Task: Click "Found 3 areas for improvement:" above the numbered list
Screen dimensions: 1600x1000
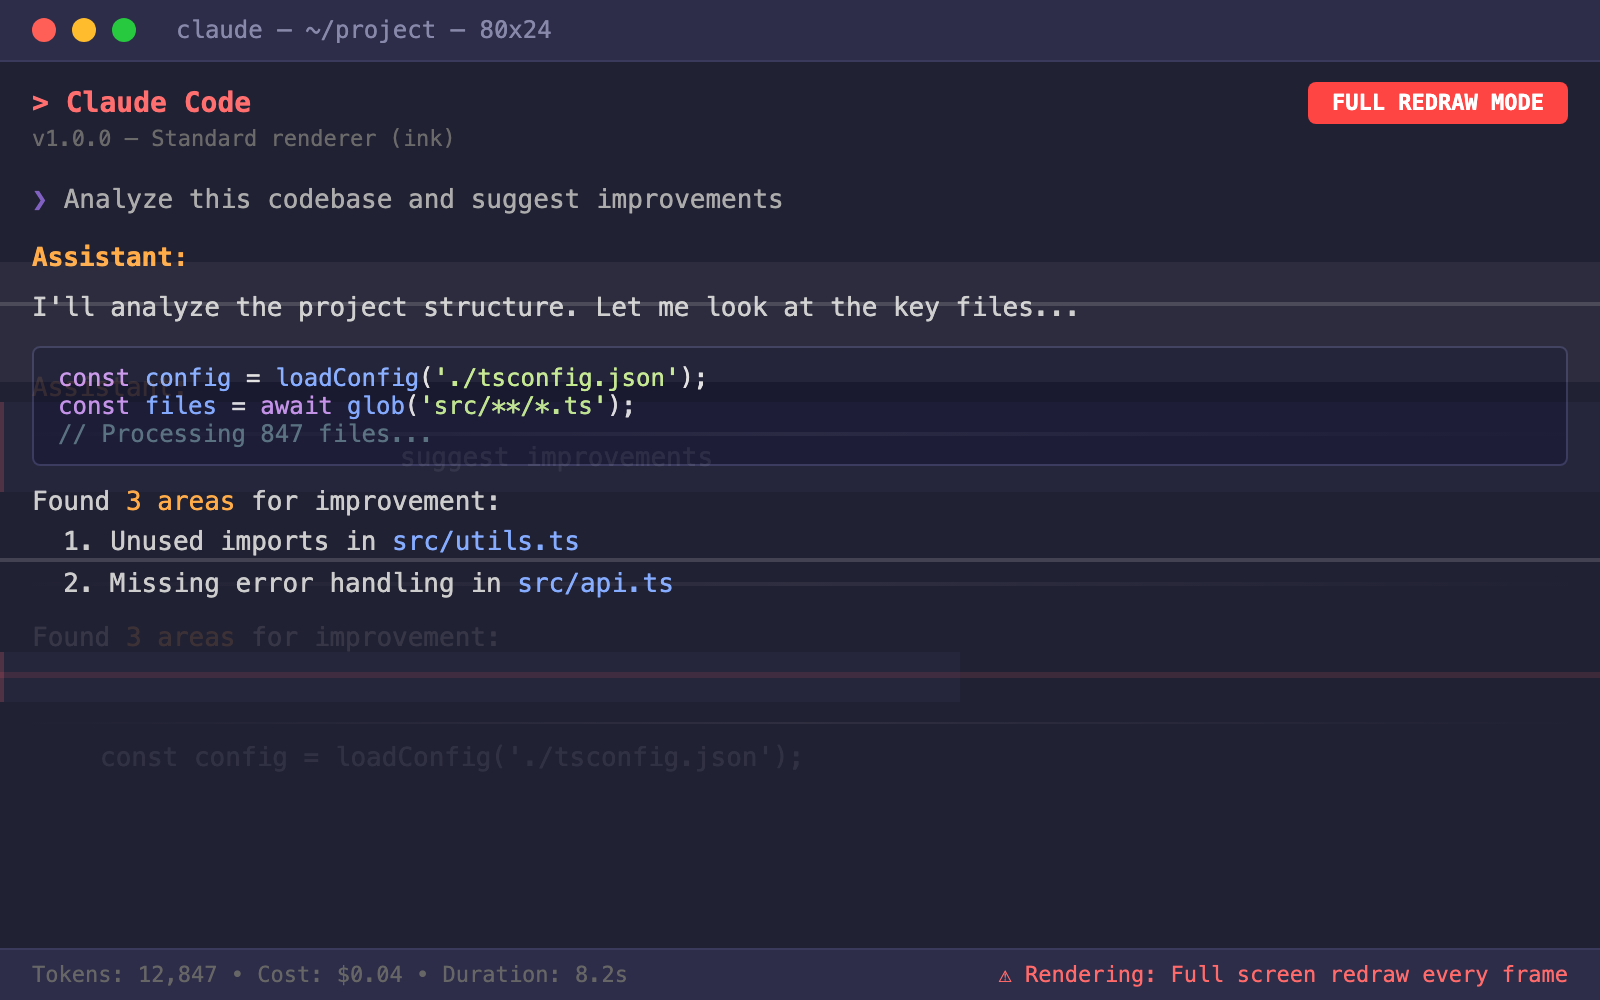Action: pyautogui.click(x=266, y=501)
